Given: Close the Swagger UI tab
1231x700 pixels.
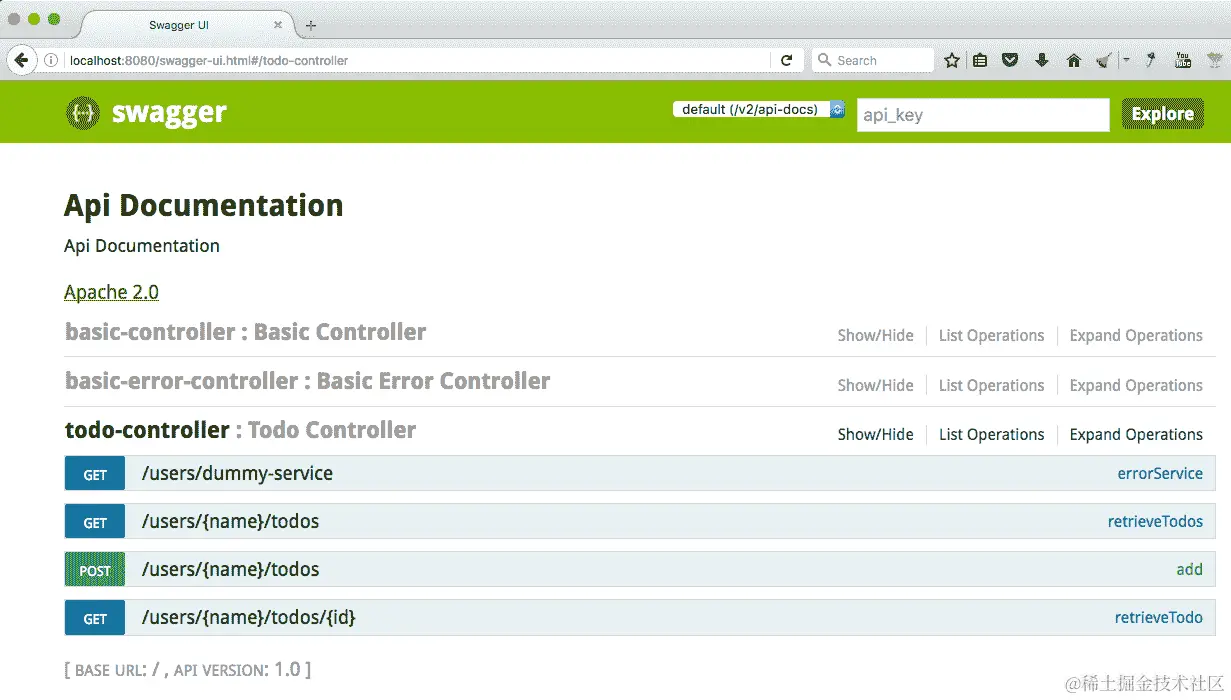Looking at the screenshot, I should tap(278, 25).
